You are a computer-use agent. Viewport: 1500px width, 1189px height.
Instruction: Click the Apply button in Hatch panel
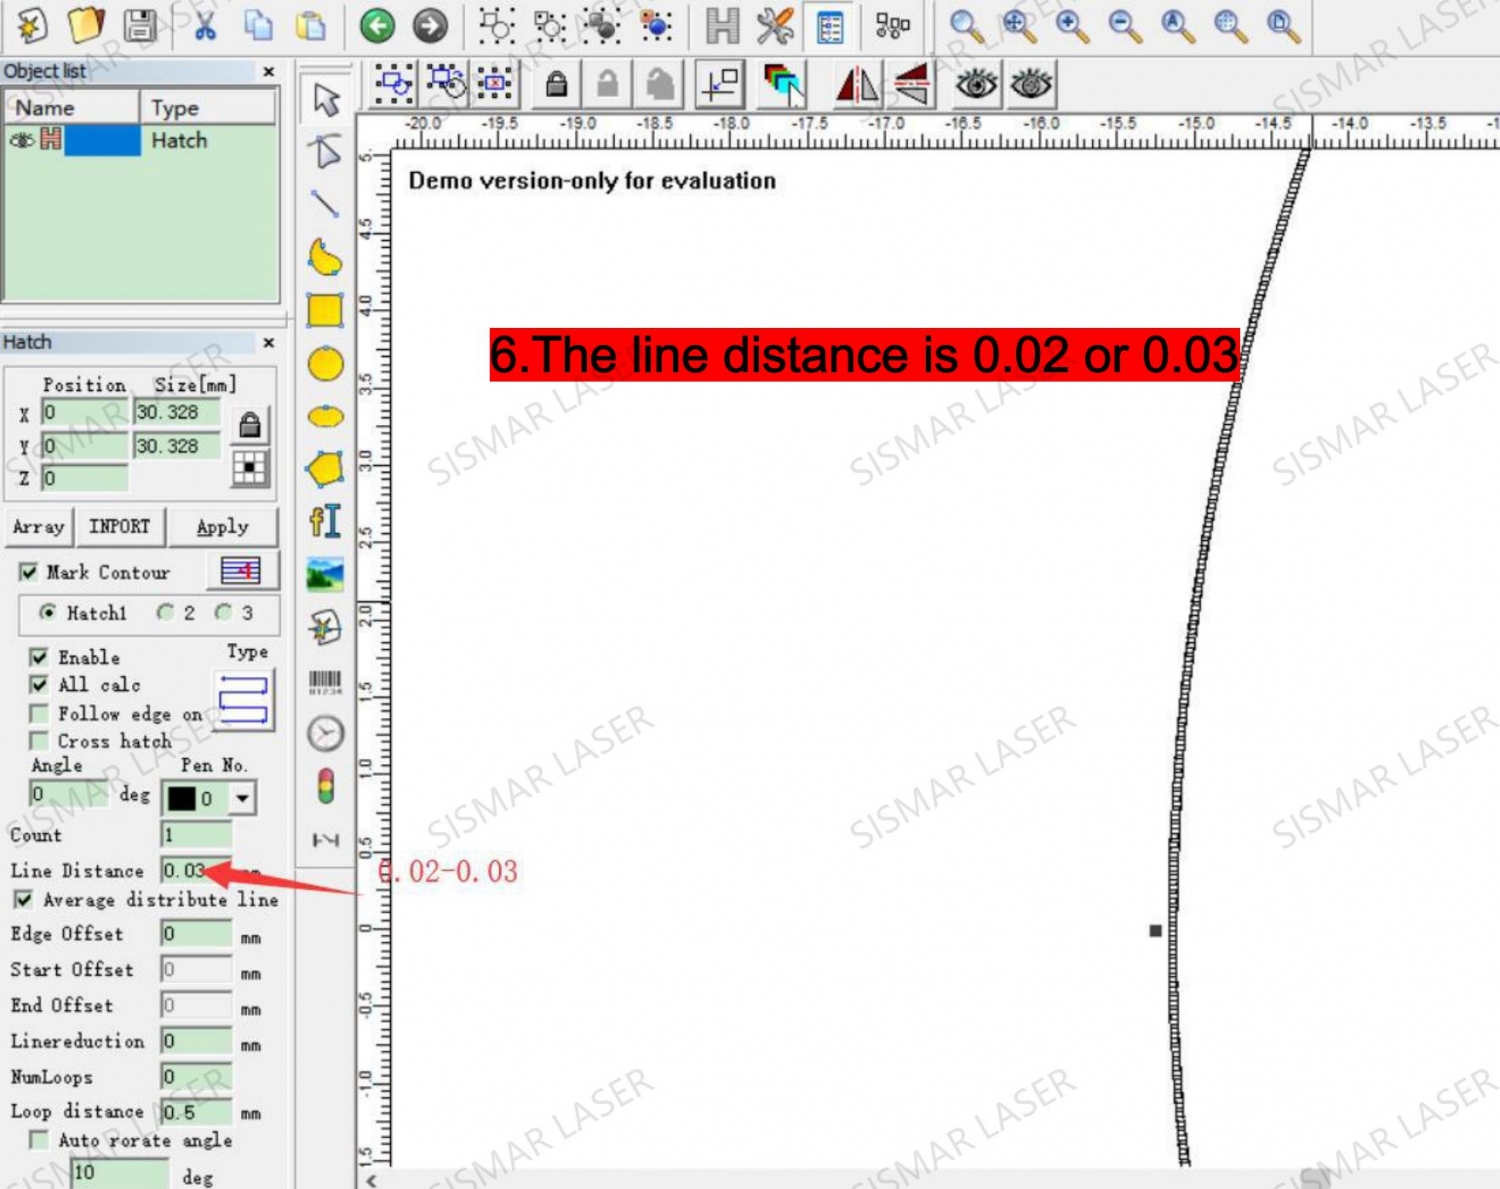tap(222, 527)
